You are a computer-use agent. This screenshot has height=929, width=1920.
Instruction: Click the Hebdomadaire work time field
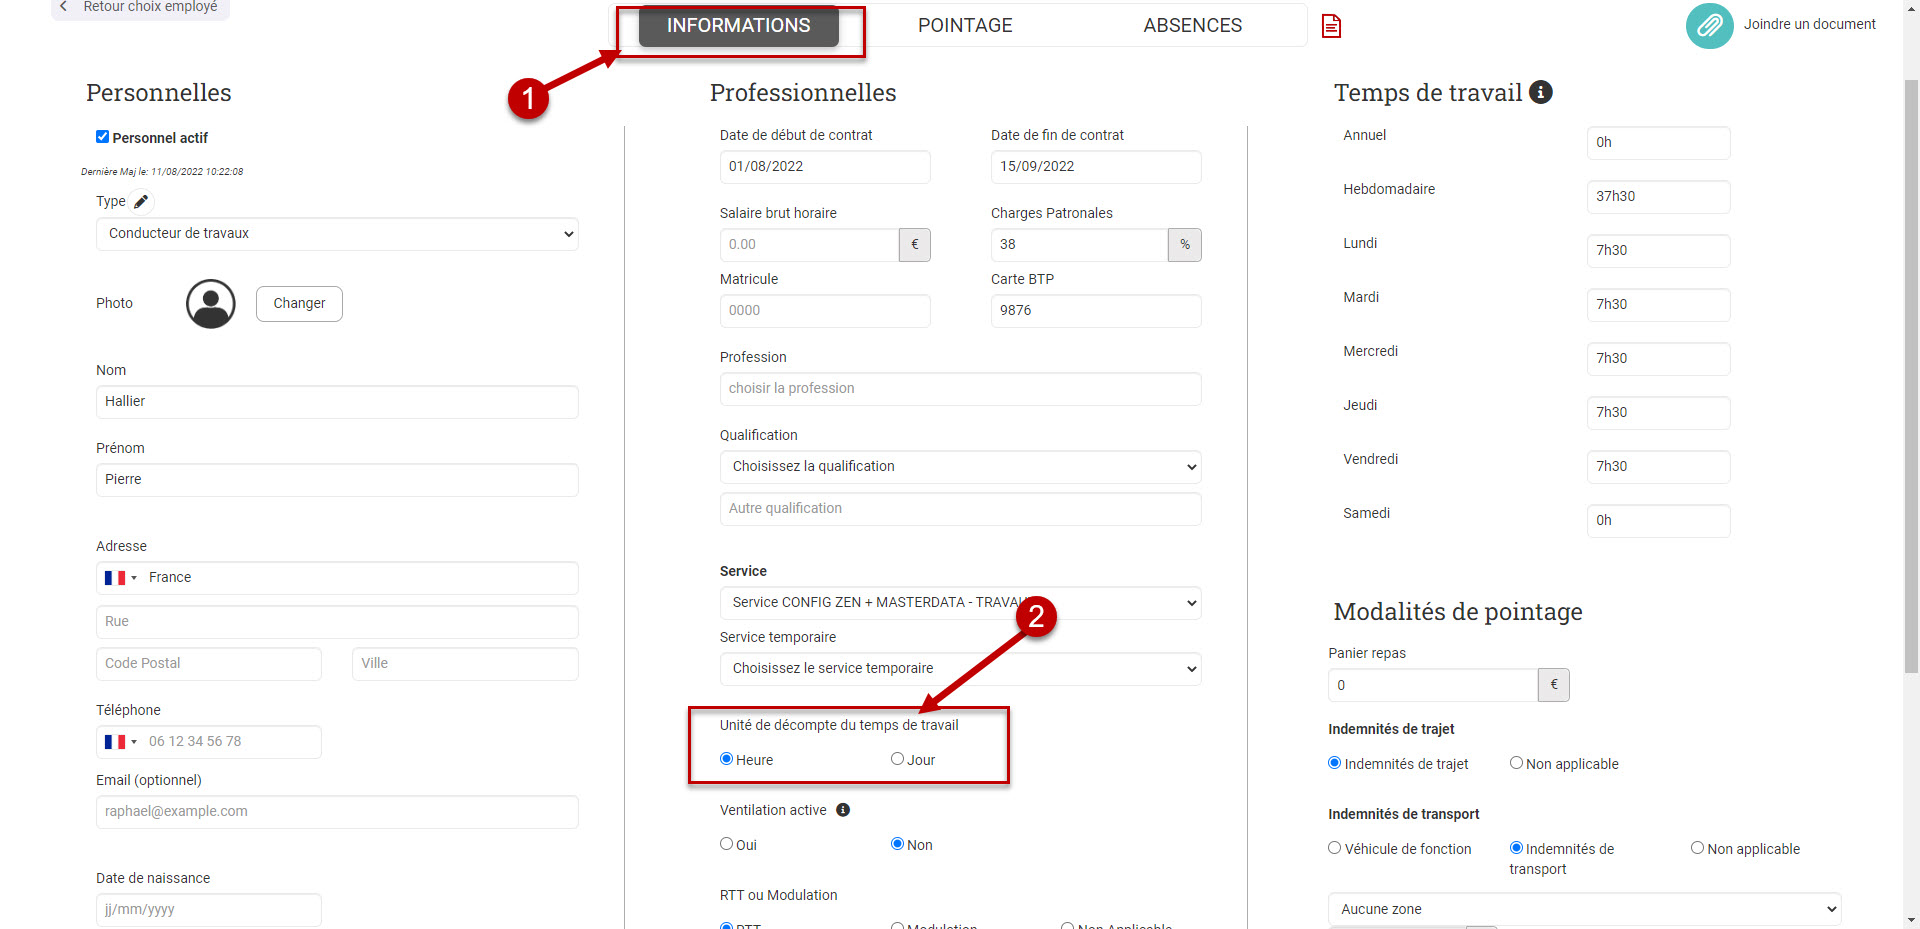[1658, 197]
